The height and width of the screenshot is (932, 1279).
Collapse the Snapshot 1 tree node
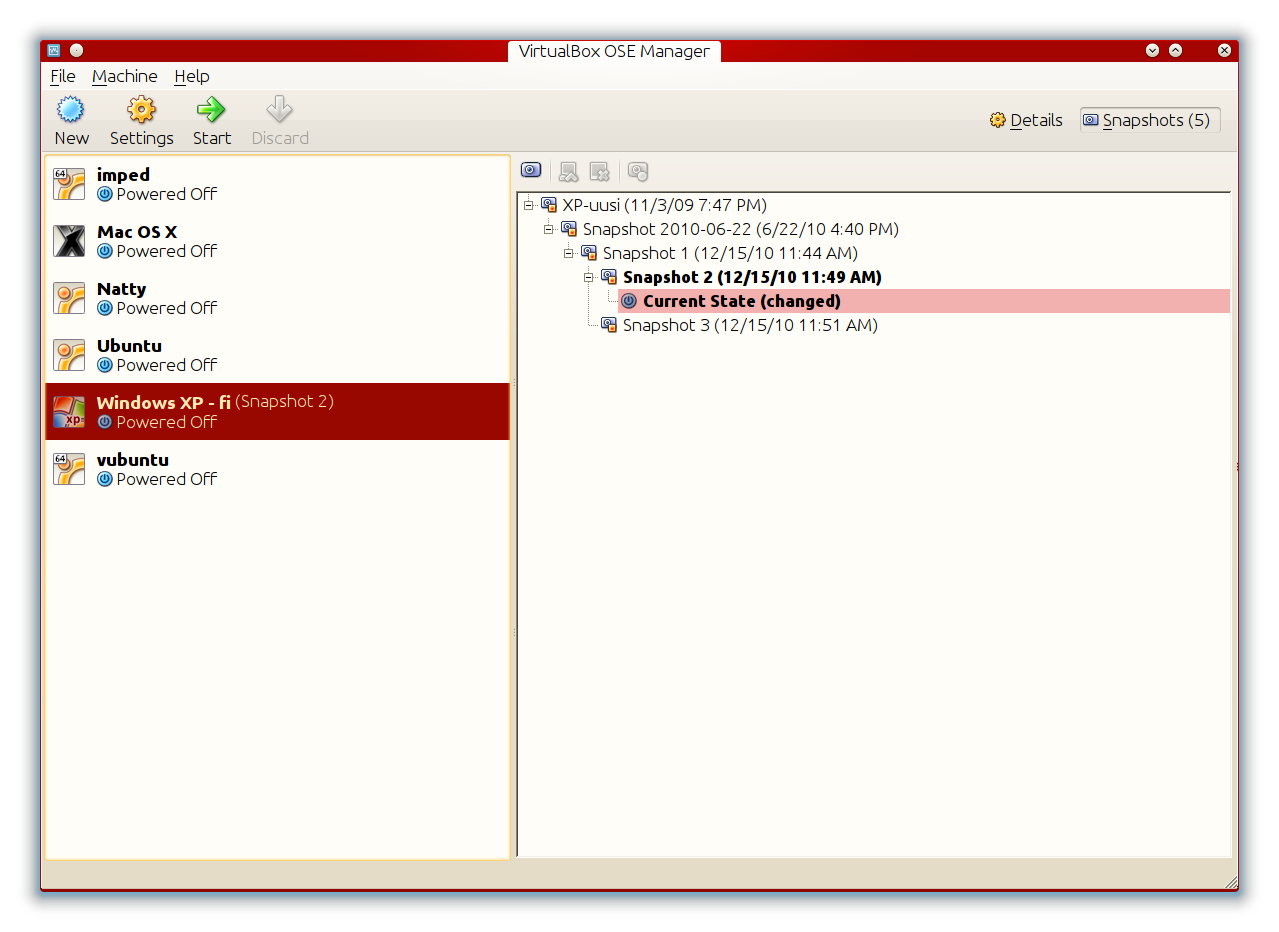tap(569, 253)
